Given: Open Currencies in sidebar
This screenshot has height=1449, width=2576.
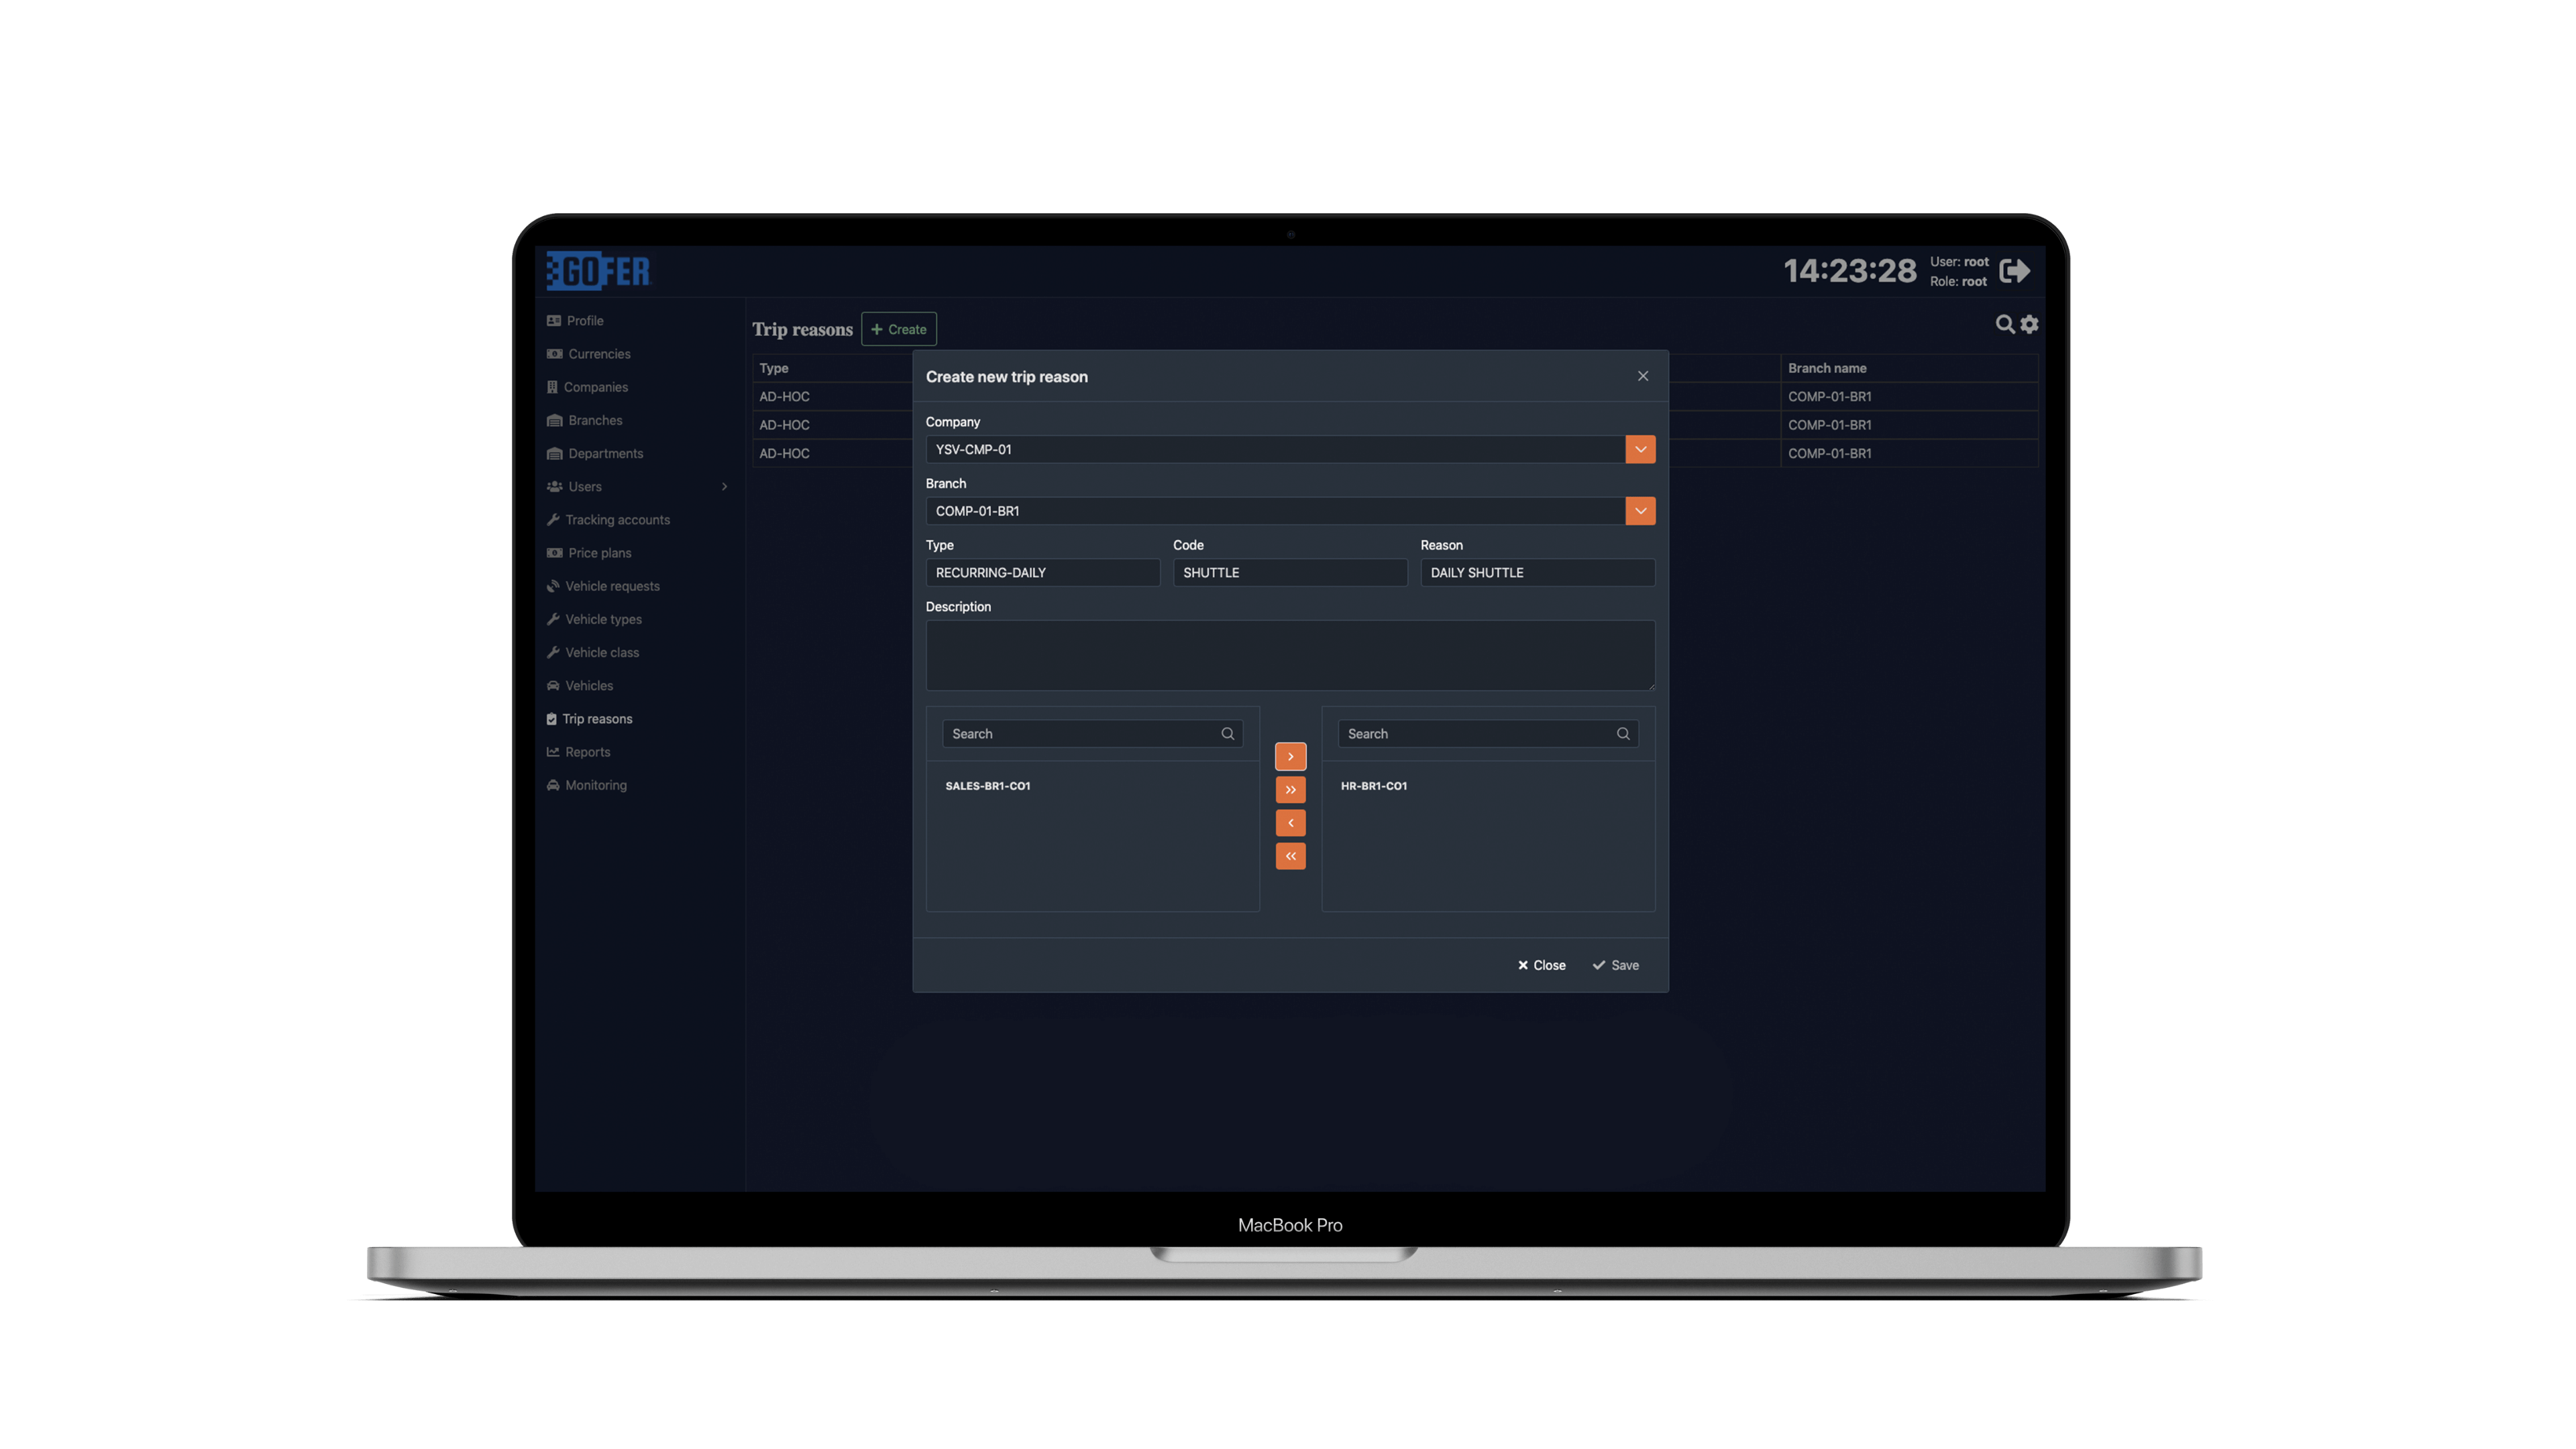Looking at the screenshot, I should pyautogui.click(x=589, y=354).
